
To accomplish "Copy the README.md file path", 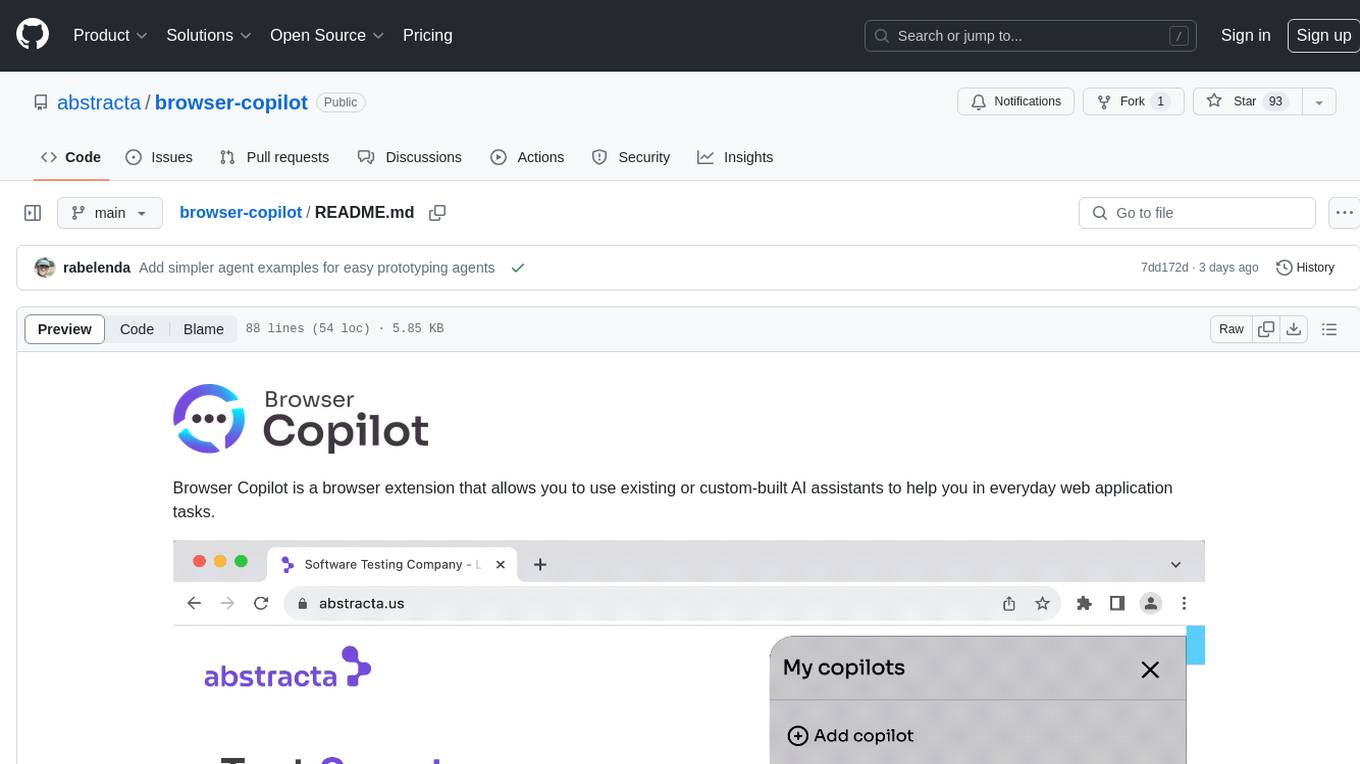I will pos(437,212).
